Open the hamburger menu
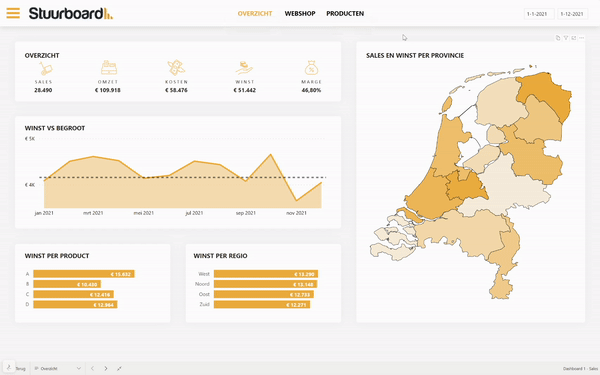This screenshot has height=375, width=600. (13, 13)
